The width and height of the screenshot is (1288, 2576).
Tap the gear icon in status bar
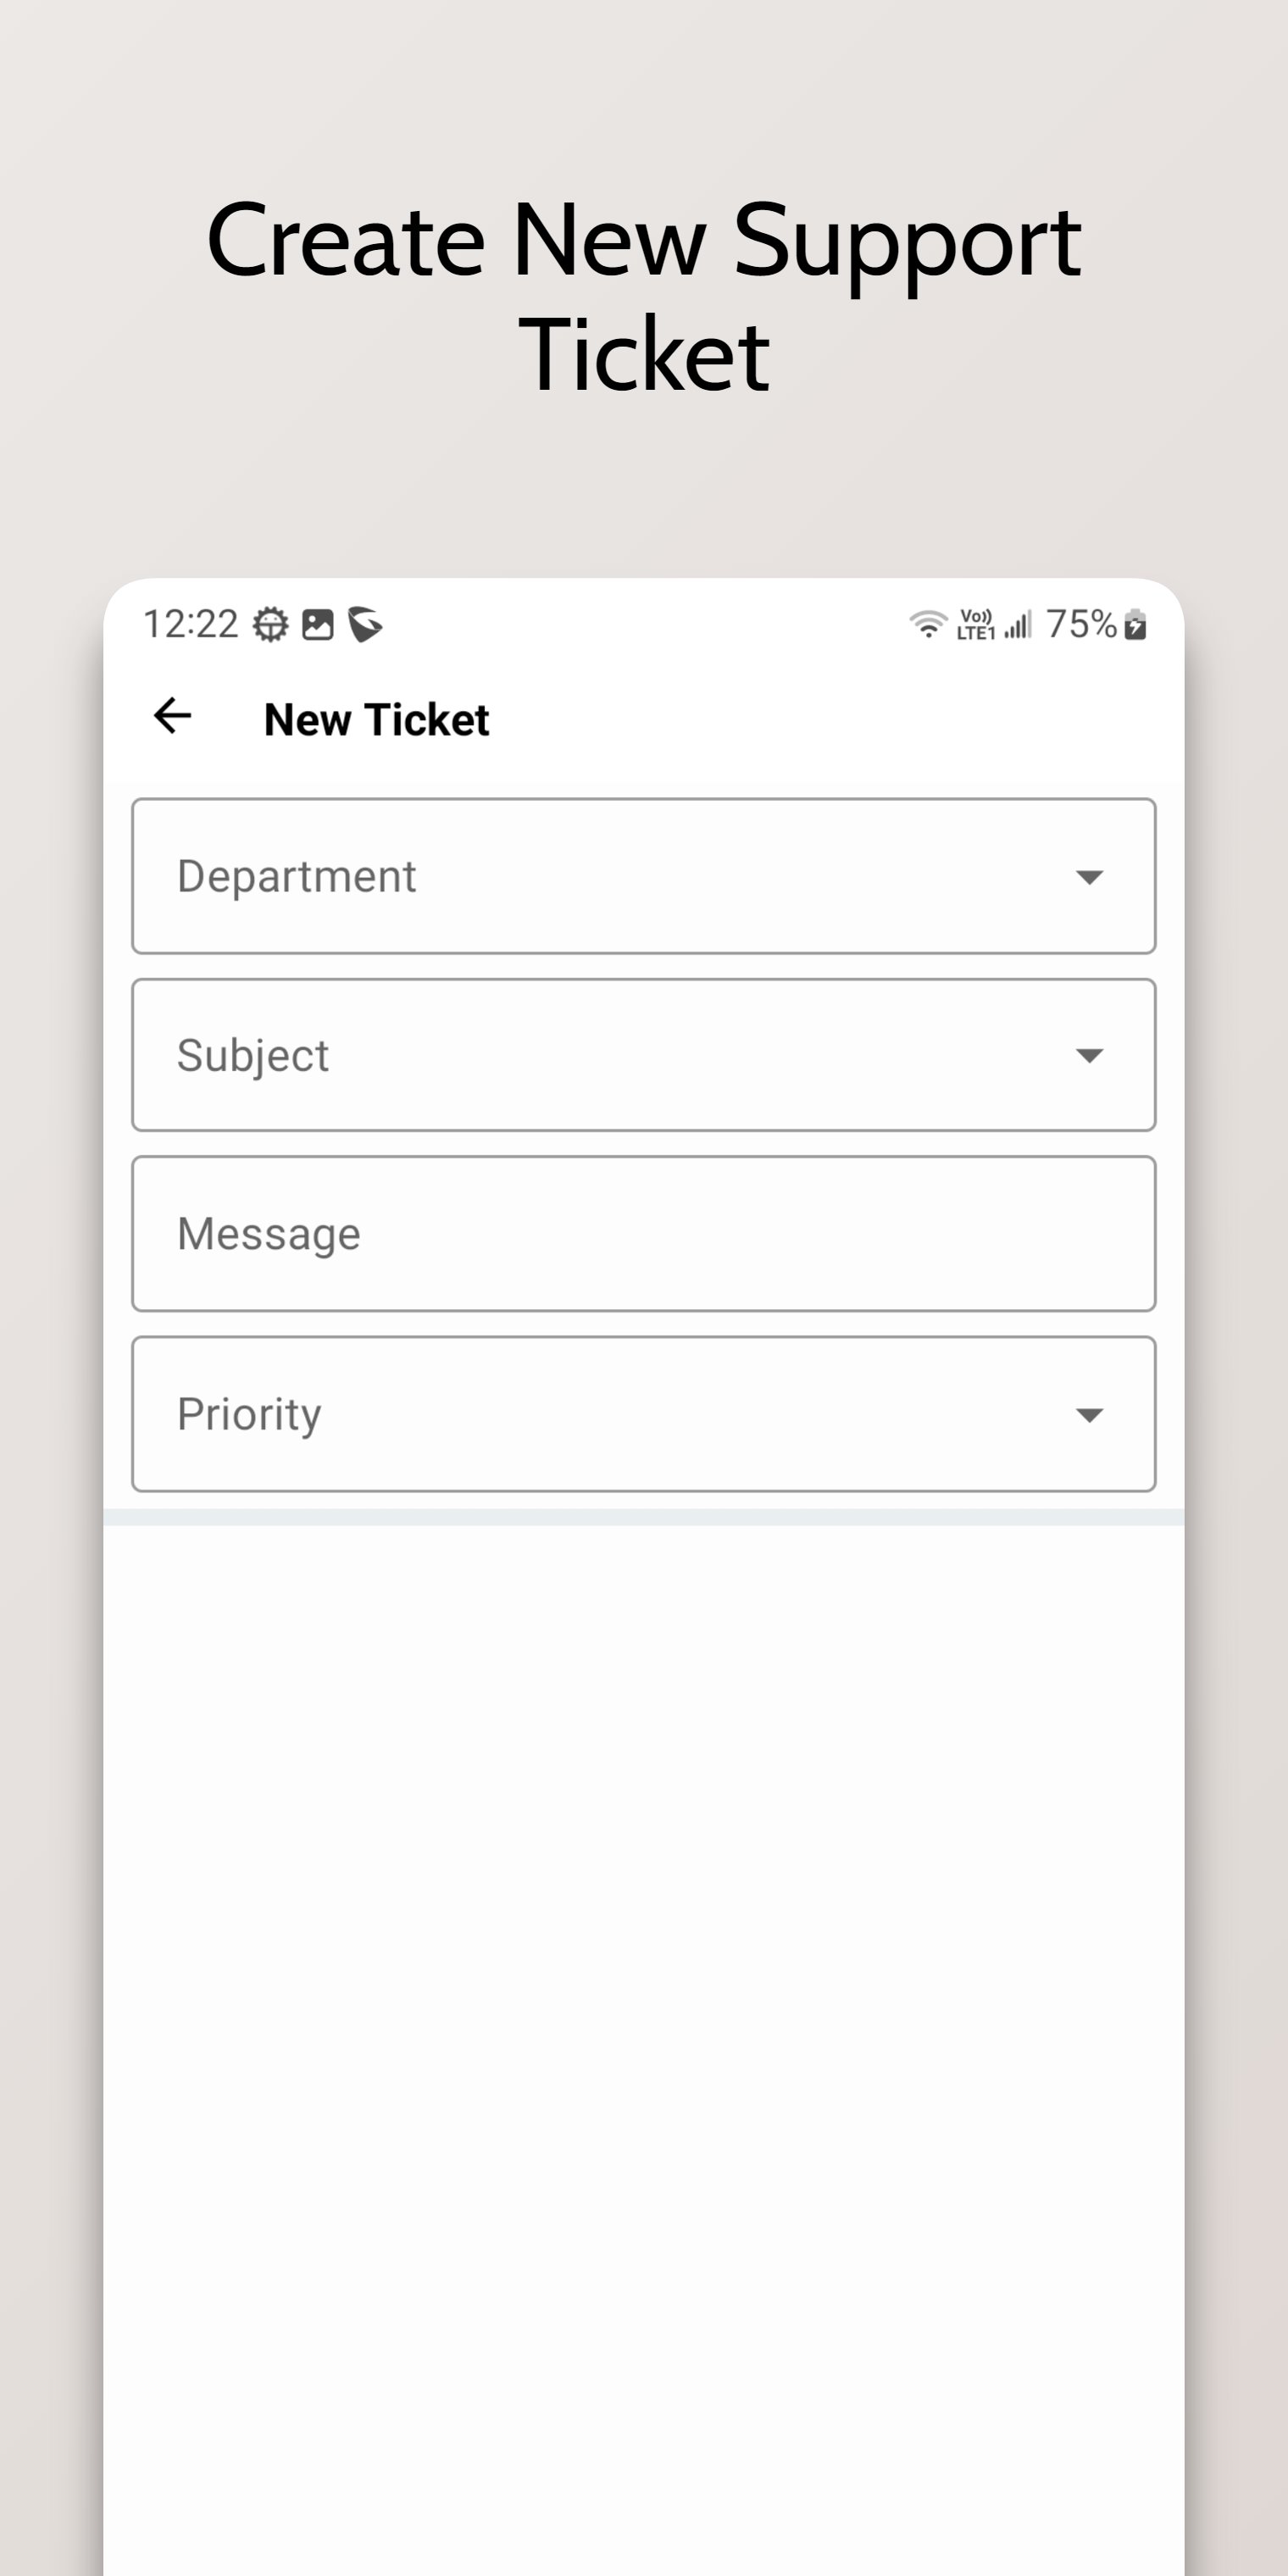(x=270, y=625)
